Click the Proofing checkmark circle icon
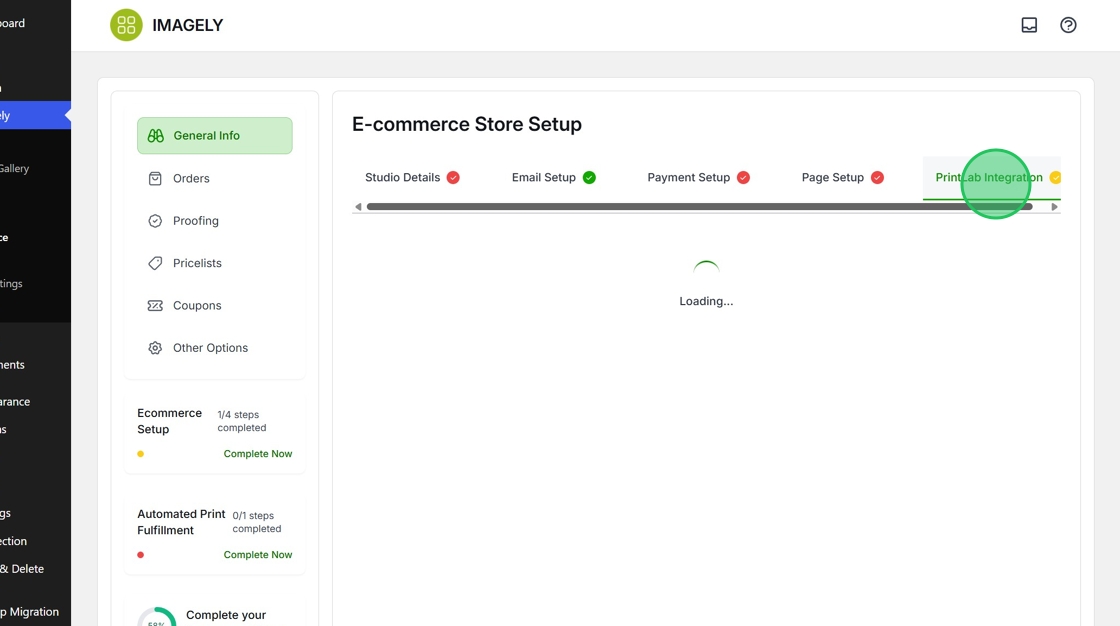Viewport: 1120px width, 626px height. (155, 221)
